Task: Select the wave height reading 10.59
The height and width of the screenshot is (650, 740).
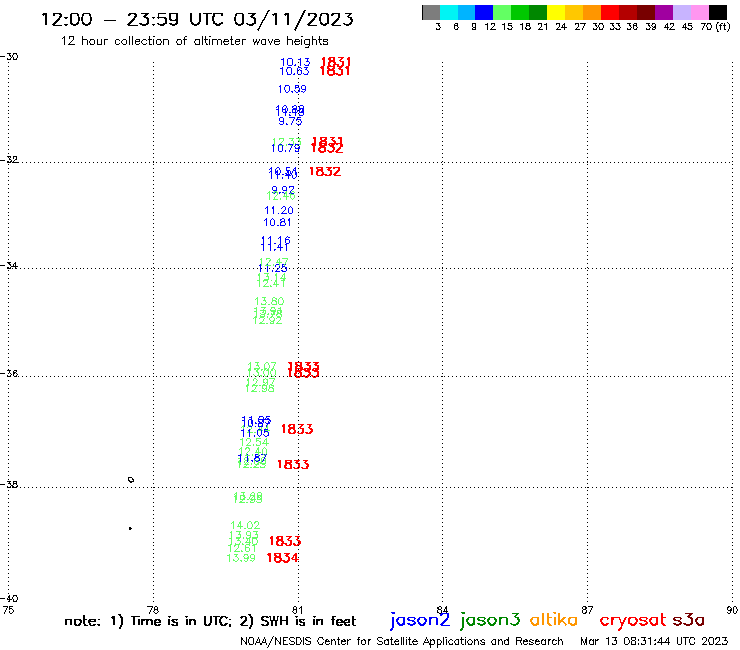Action: coord(292,89)
